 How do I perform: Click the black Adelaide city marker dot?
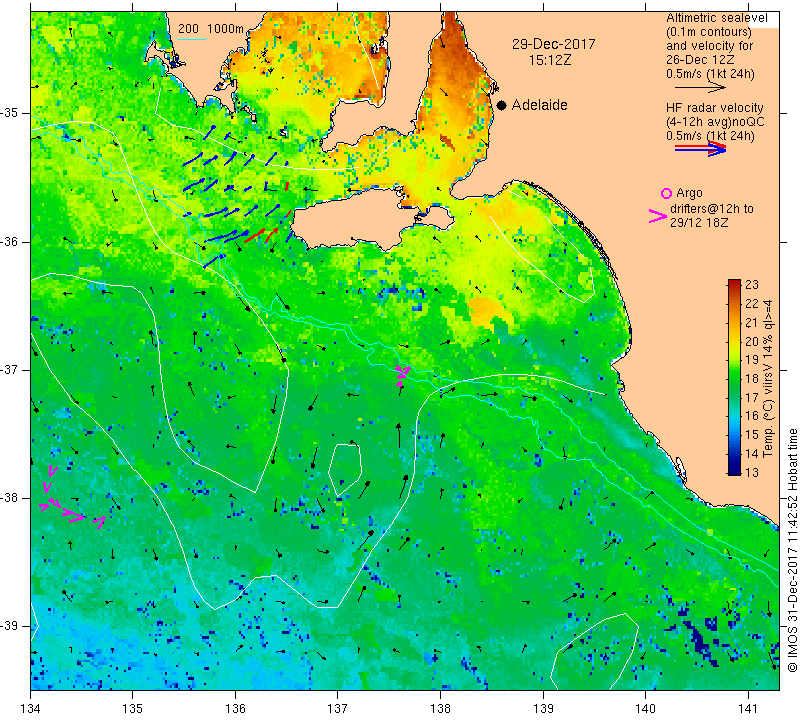pos(502,106)
